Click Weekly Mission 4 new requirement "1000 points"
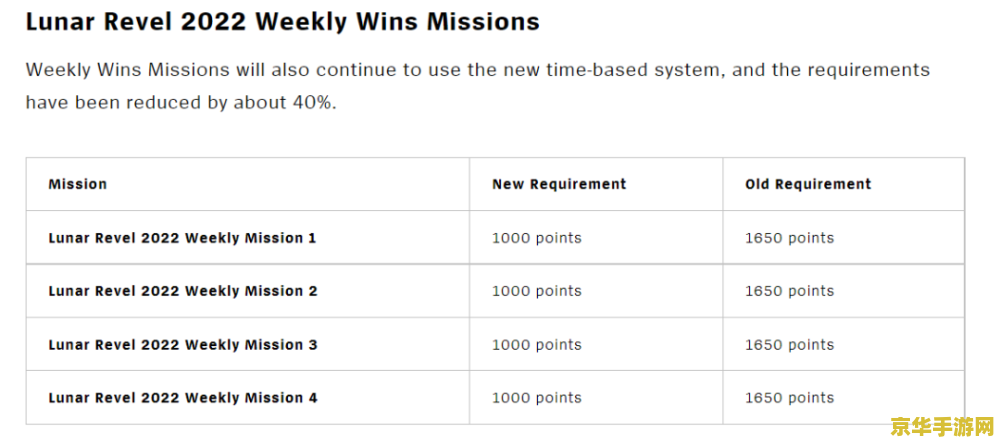 [537, 398]
